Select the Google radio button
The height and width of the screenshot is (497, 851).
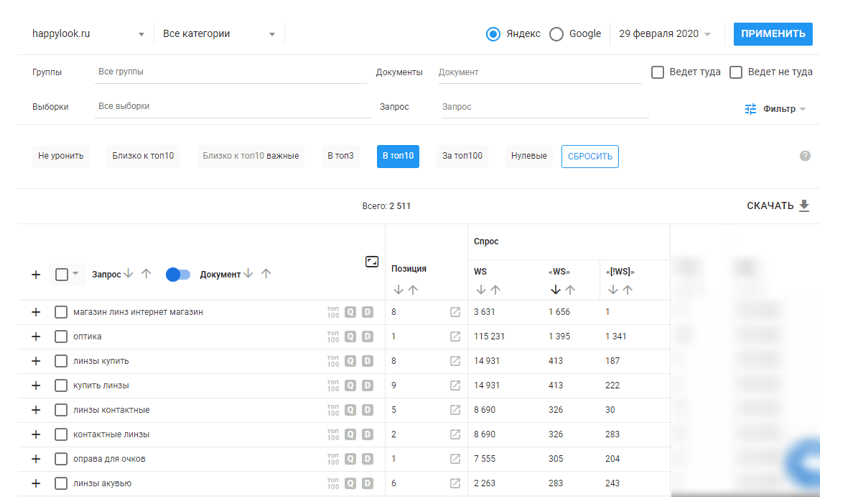coord(556,34)
